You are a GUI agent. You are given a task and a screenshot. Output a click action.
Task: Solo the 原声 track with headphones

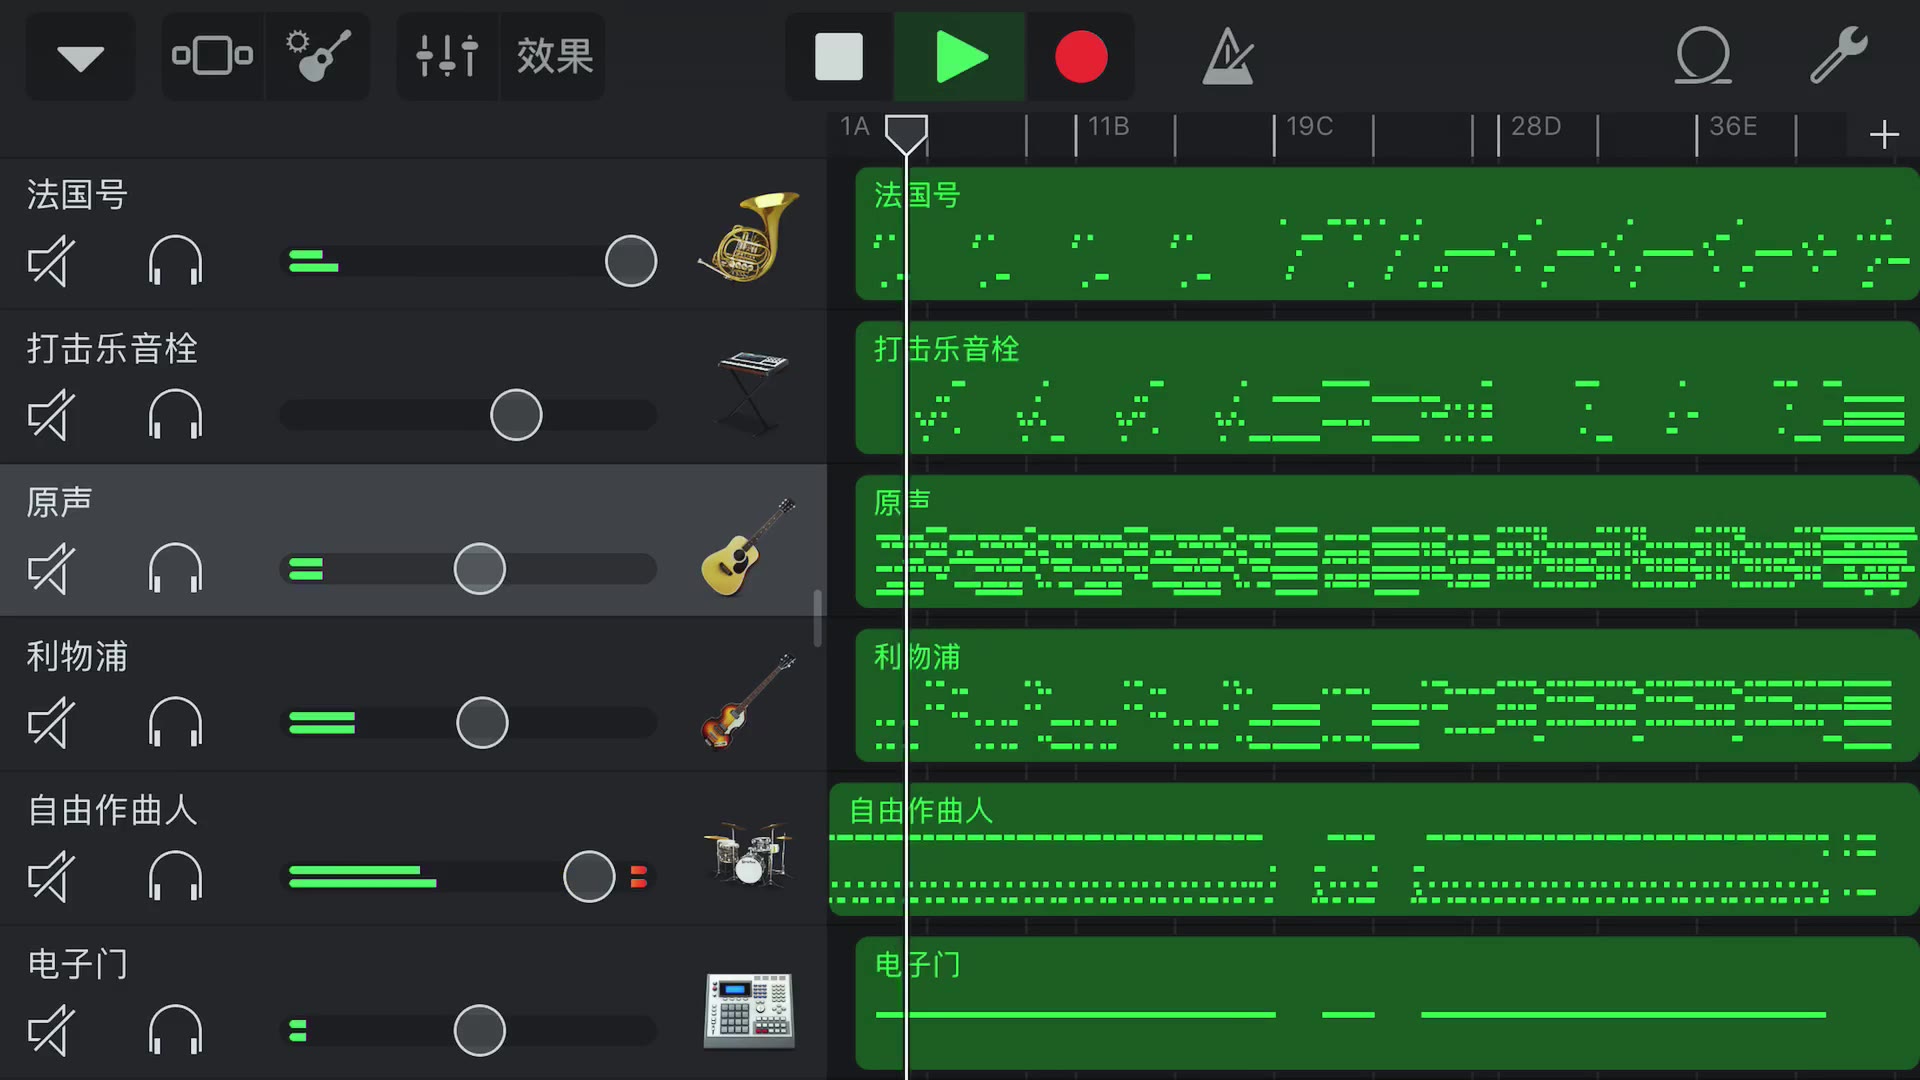point(175,569)
